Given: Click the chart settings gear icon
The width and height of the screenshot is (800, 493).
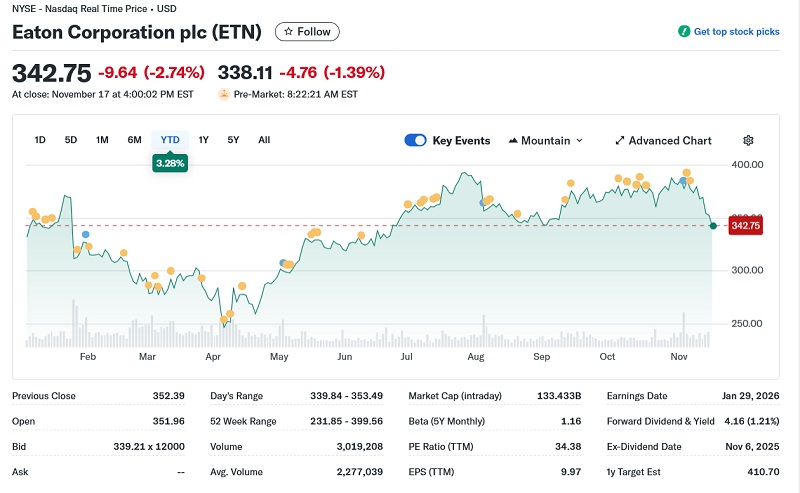Looking at the screenshot, I should [x=748, y=140].
